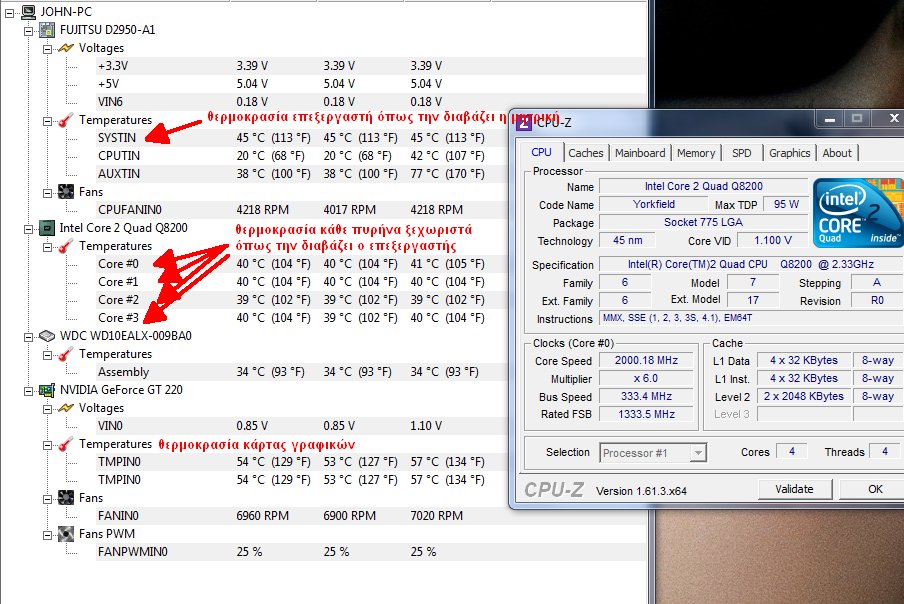Click the Yorkfield code name field
The height and width of the screenshot is (604, 904).
pos(654,204)
